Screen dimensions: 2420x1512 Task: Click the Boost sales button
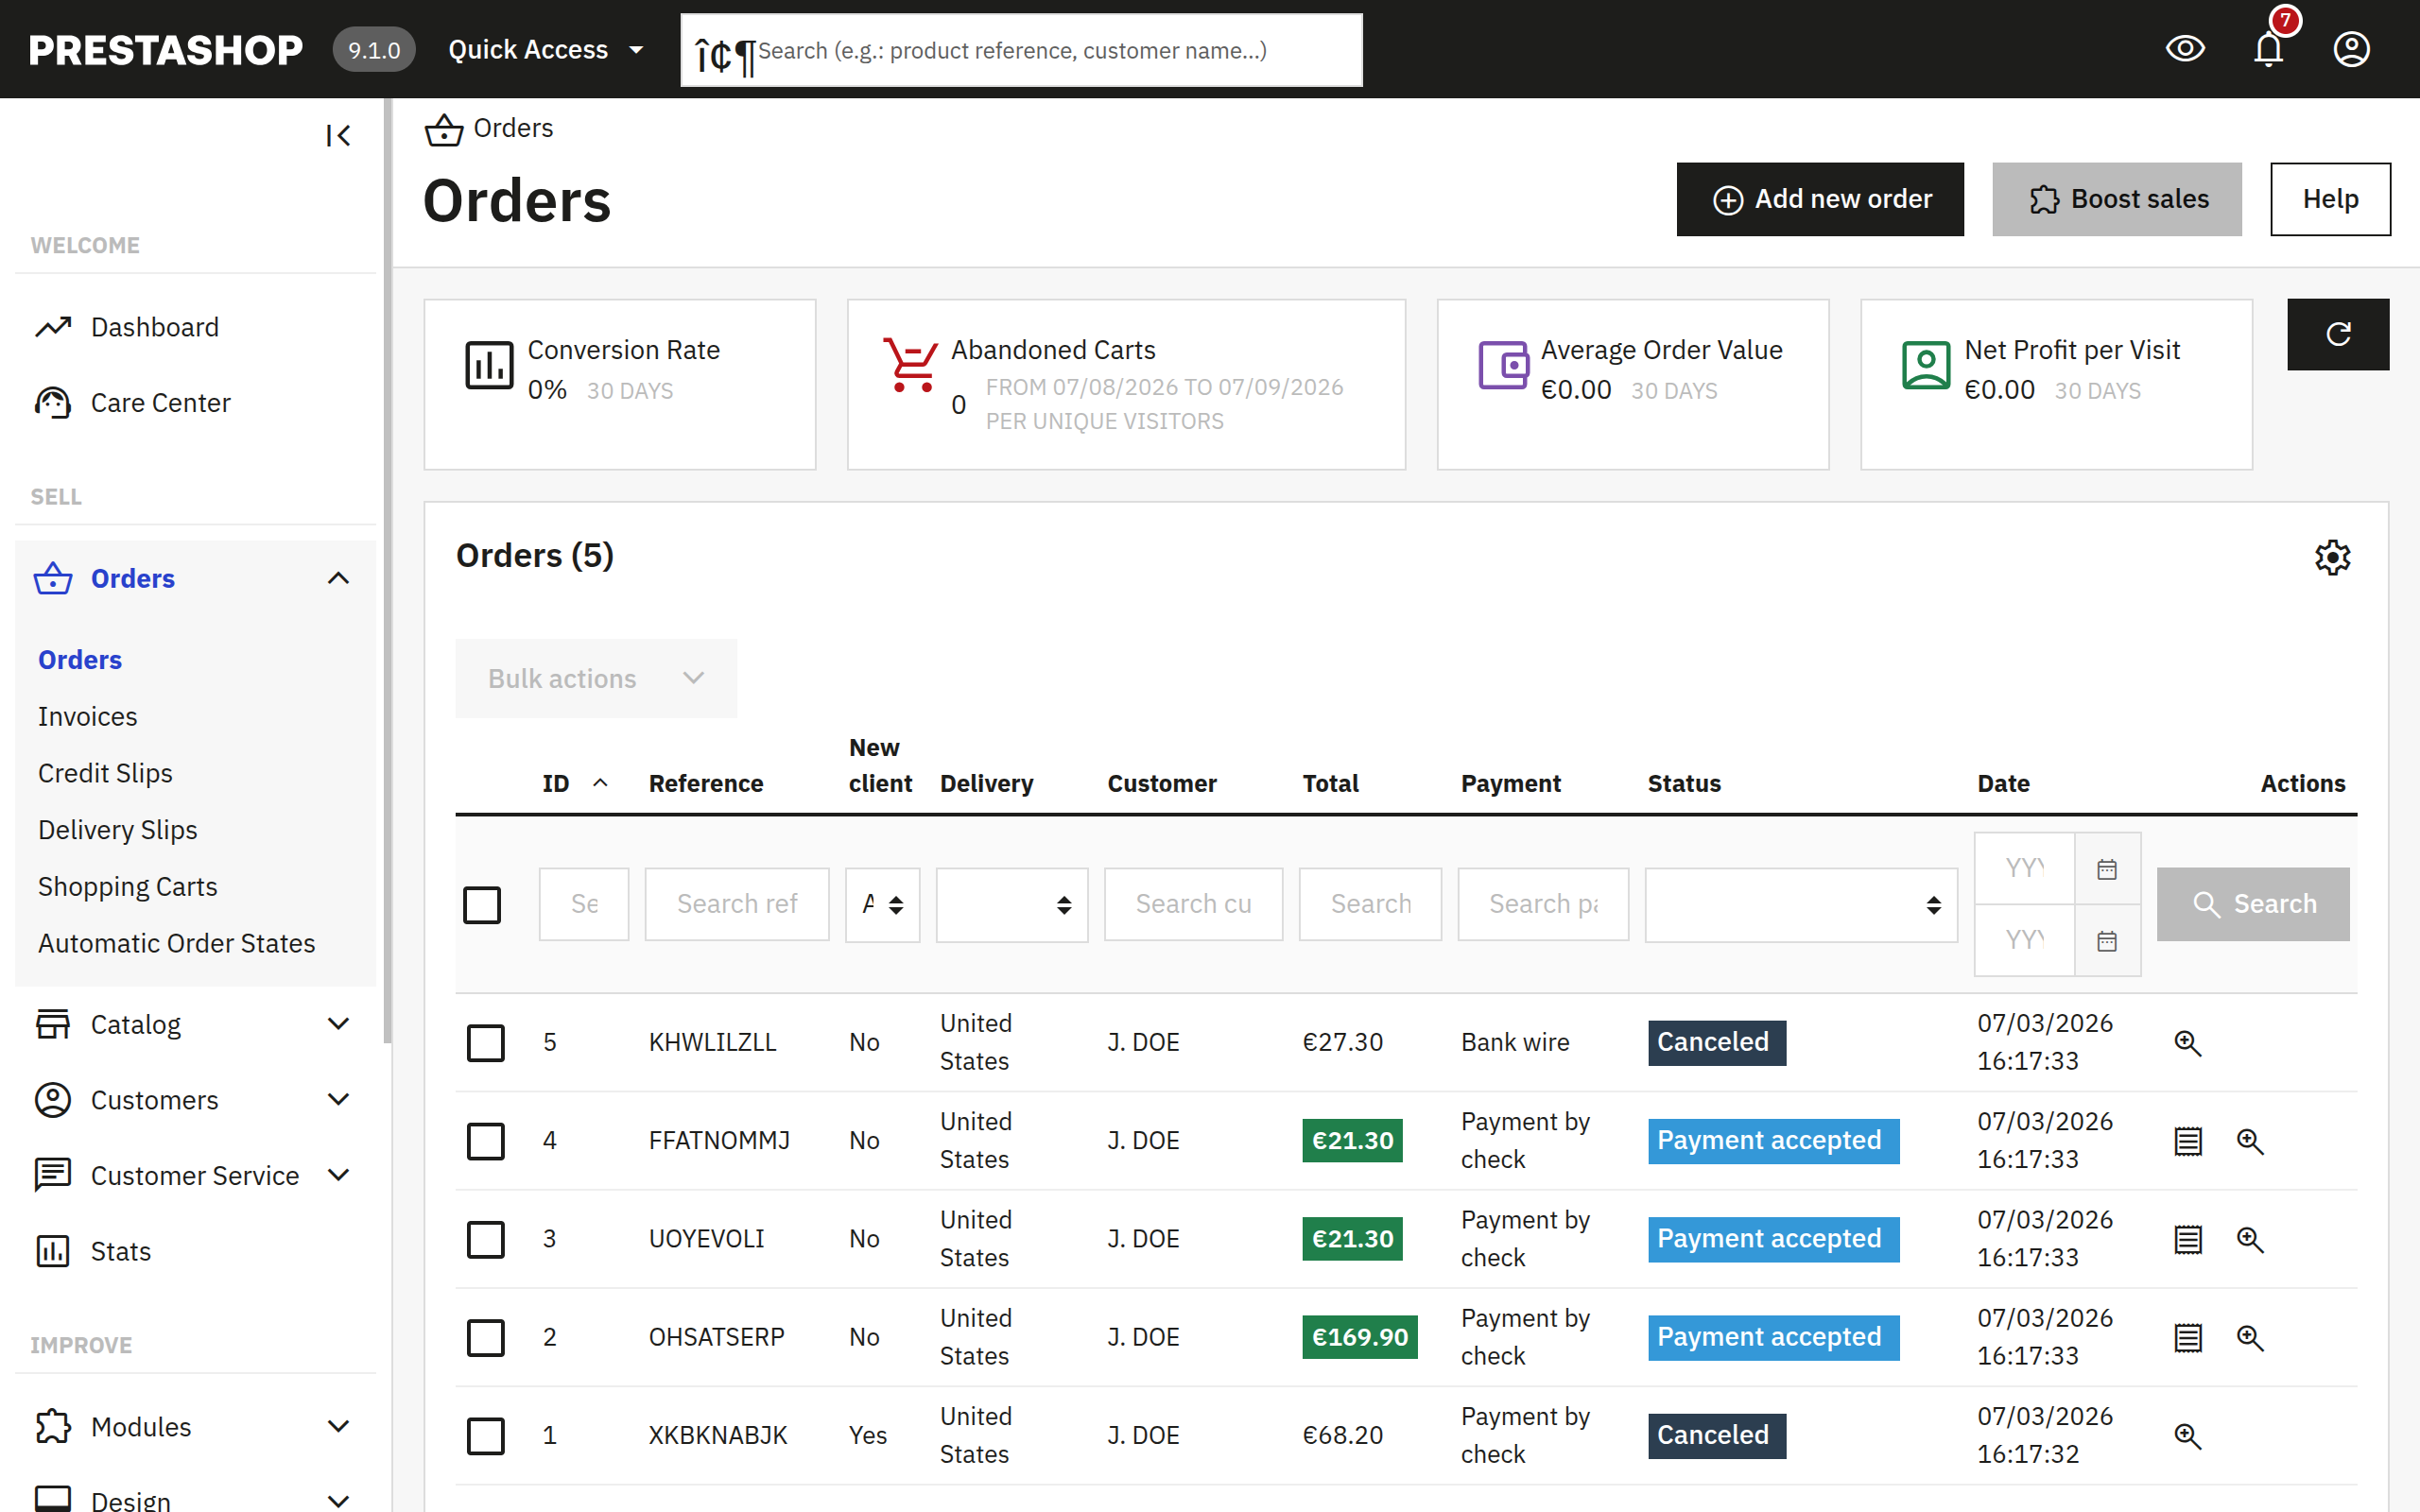tap(2116, 199)
